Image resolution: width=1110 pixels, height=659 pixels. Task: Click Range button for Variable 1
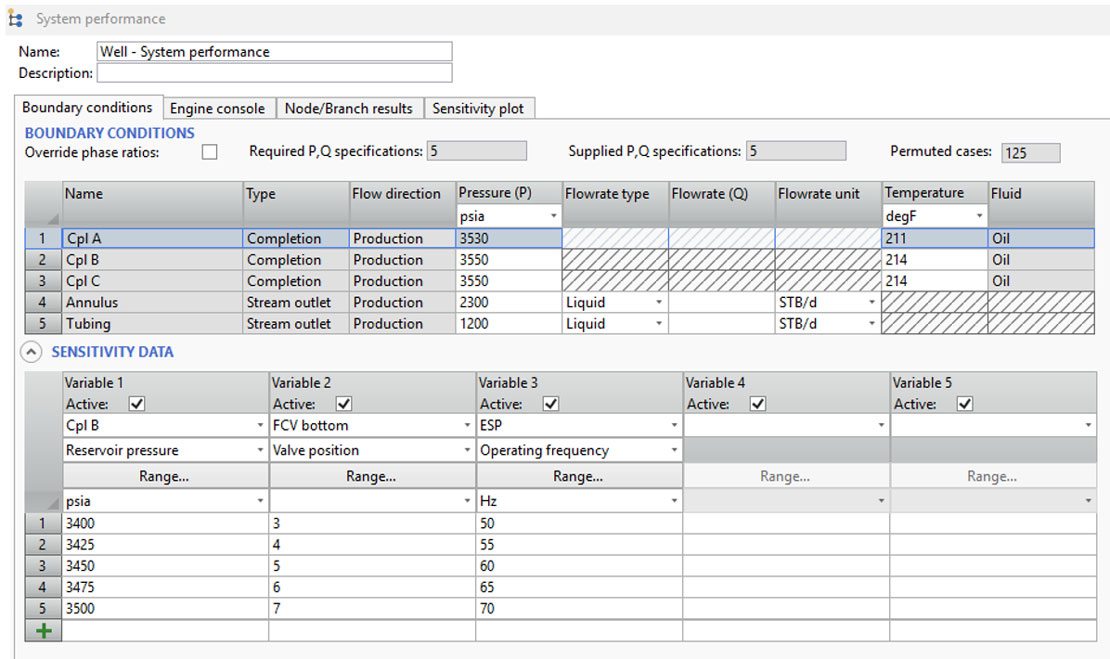[x=165, y=477]
